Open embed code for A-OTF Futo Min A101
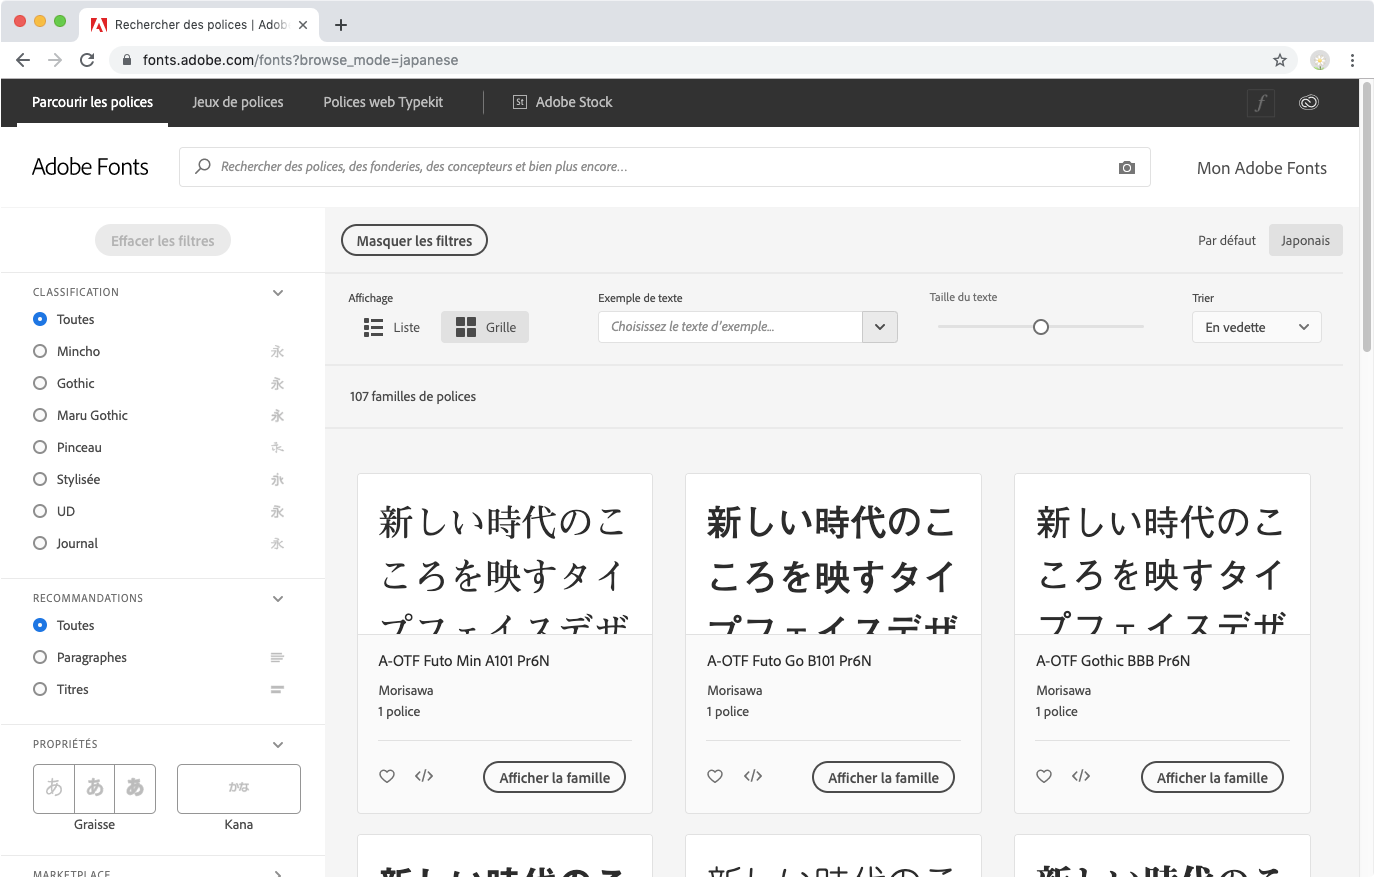This screenshot has width=1374, height=878. click(x=424, y=776)
